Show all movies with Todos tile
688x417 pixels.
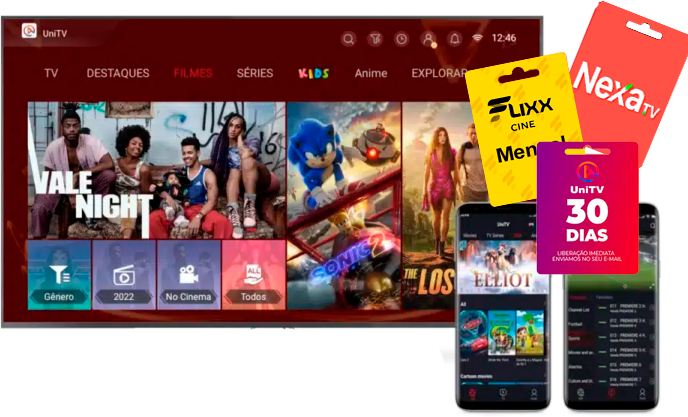pyautogui.click(x=253, y=274)
